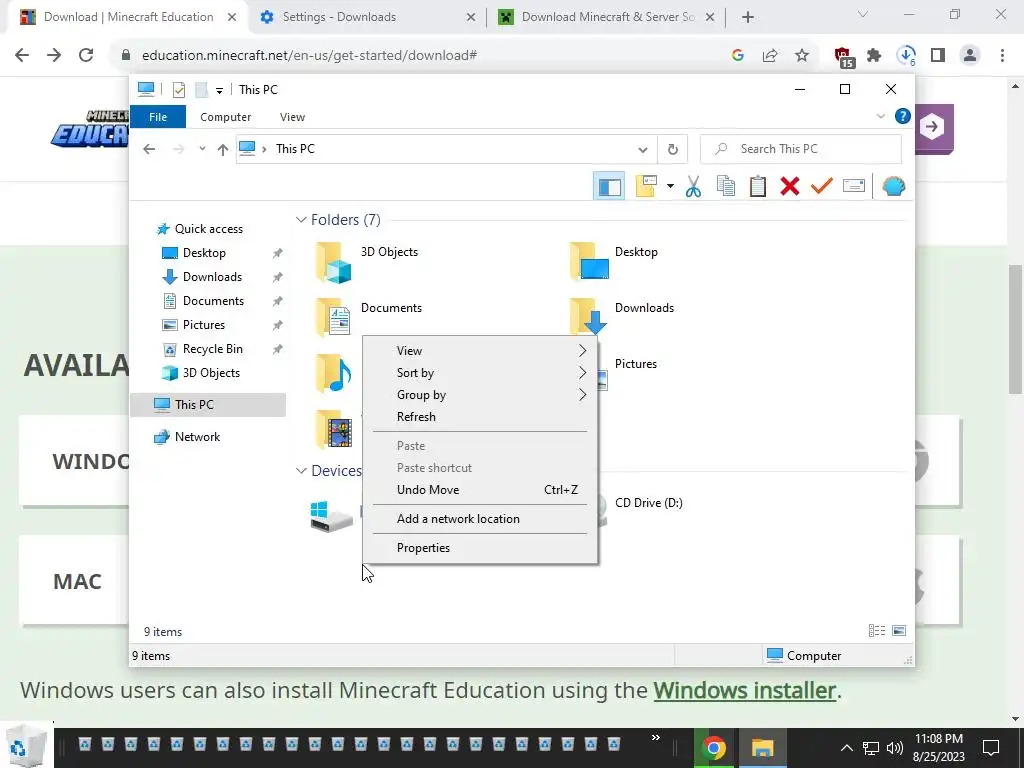
Task: Click the blue shell icon
Action: [893, 187]
